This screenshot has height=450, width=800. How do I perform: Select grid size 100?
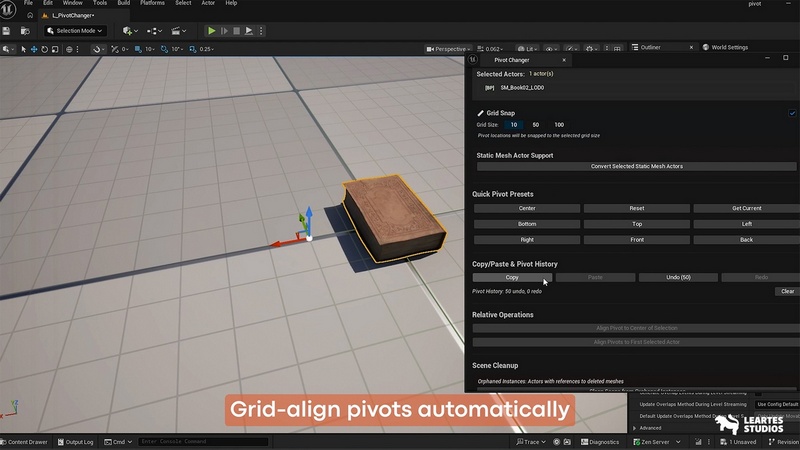pos(559,125)
